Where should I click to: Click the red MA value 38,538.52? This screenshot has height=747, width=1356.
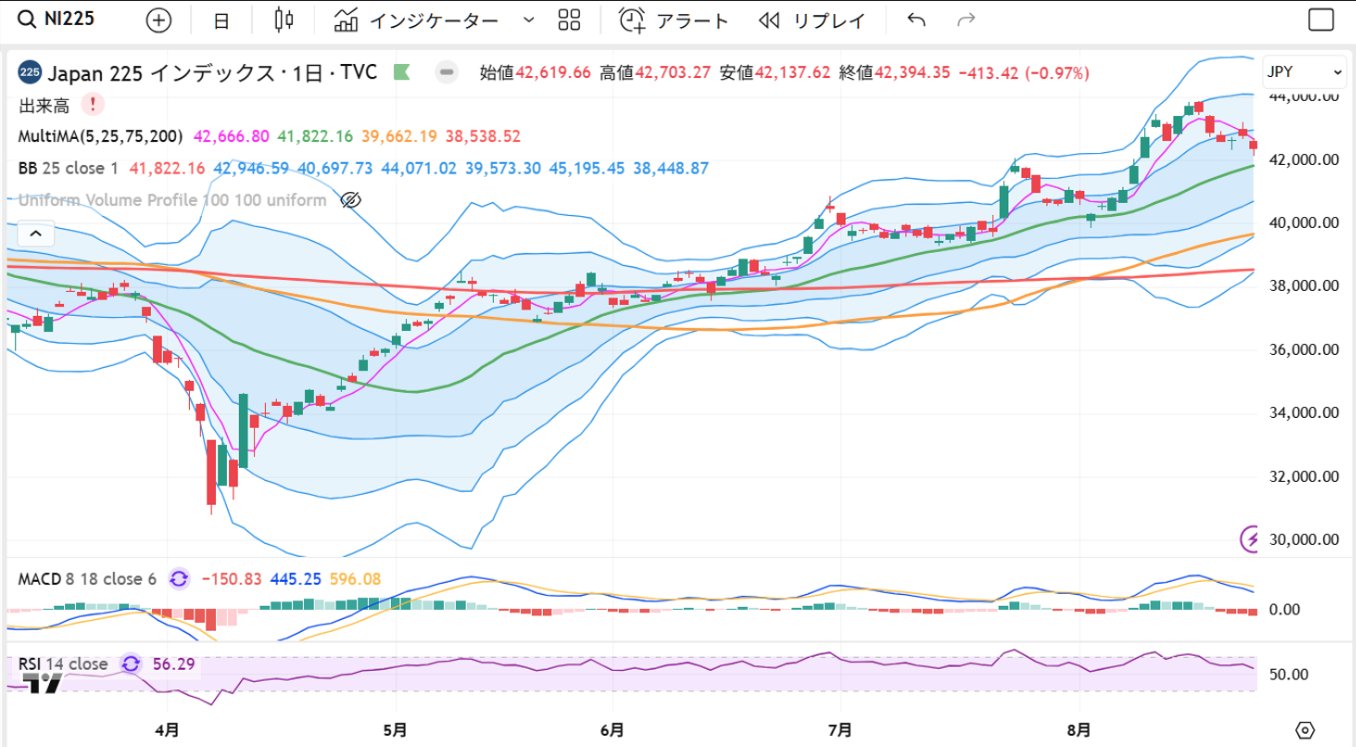(x=483, y=136)
